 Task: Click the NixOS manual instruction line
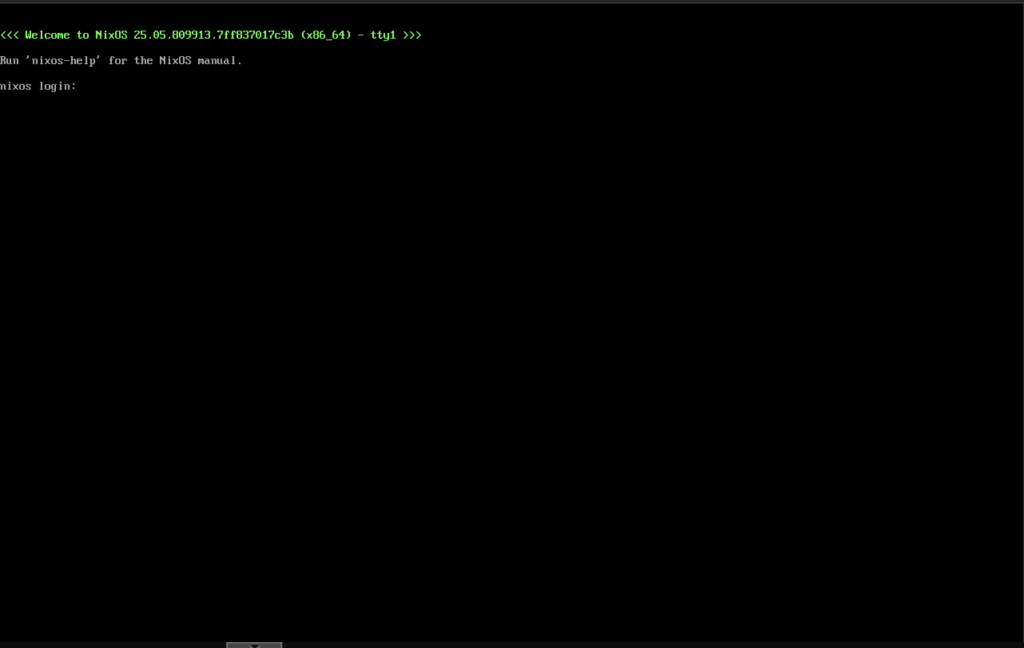(x=120, y=60)
